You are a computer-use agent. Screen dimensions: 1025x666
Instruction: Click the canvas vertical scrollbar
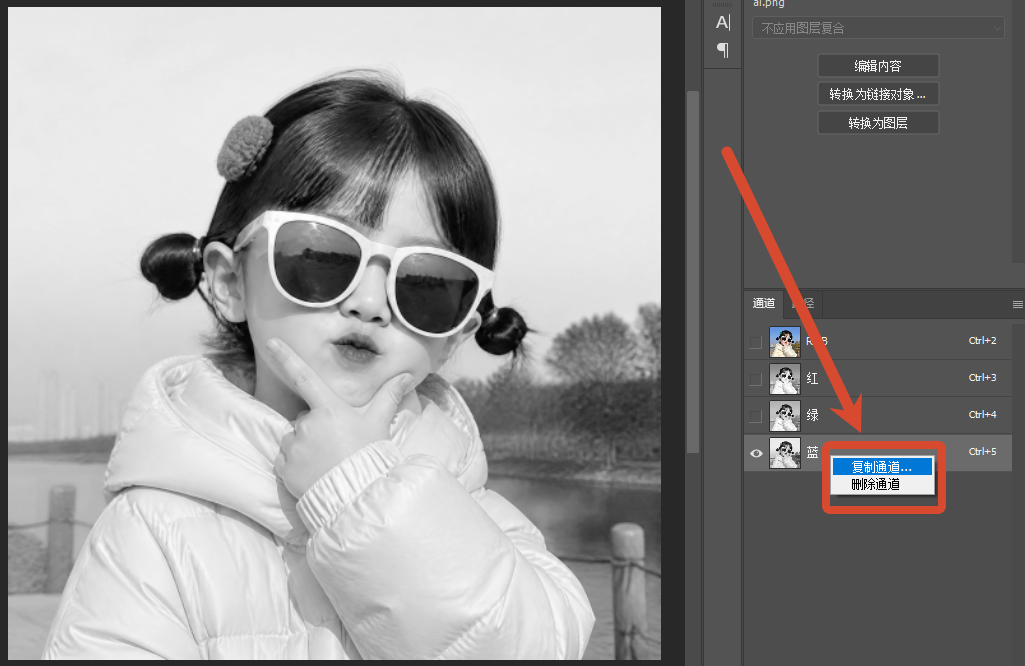(693, 271)
